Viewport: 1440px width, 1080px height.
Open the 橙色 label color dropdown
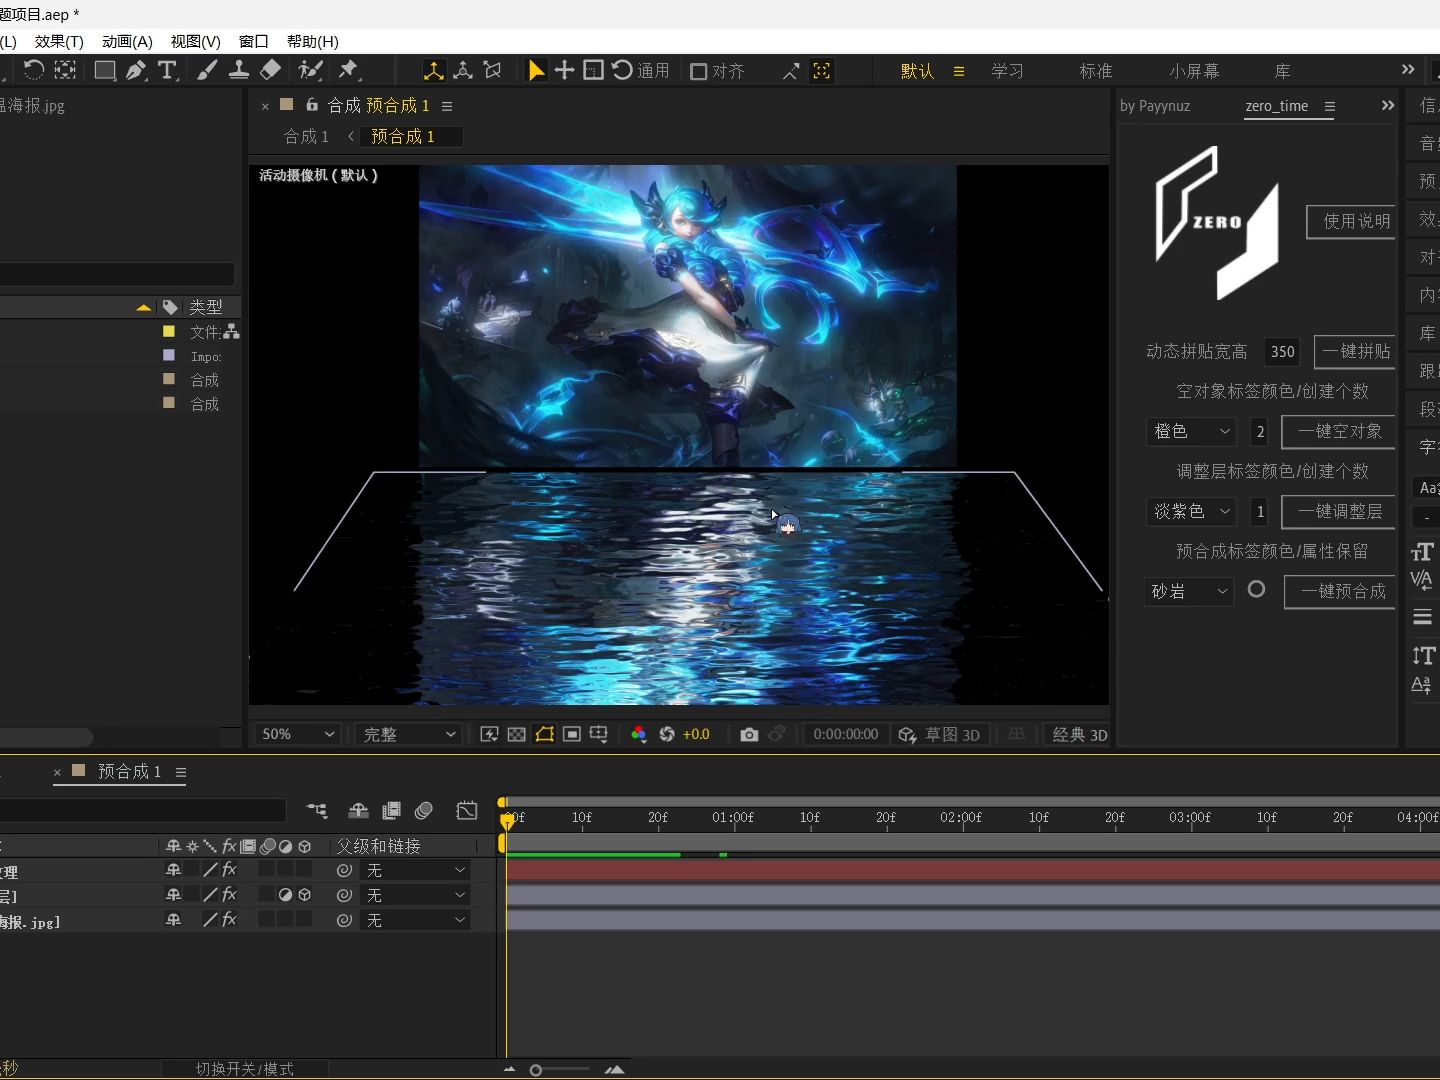coord(1191,431)
